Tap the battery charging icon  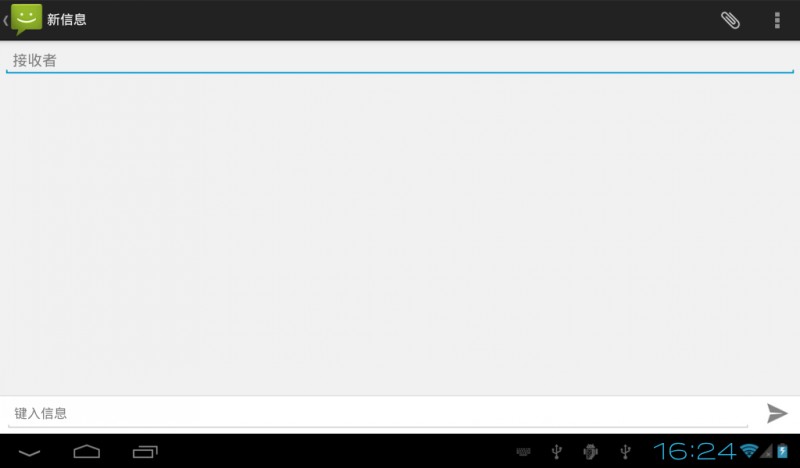pos(783,451)
